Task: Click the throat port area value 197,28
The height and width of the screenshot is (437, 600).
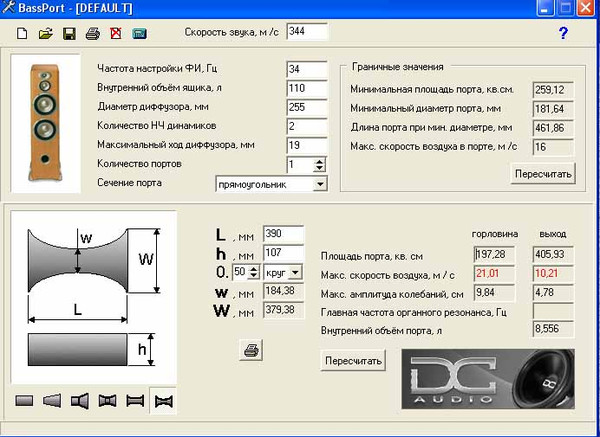Action: pos(494,254)
